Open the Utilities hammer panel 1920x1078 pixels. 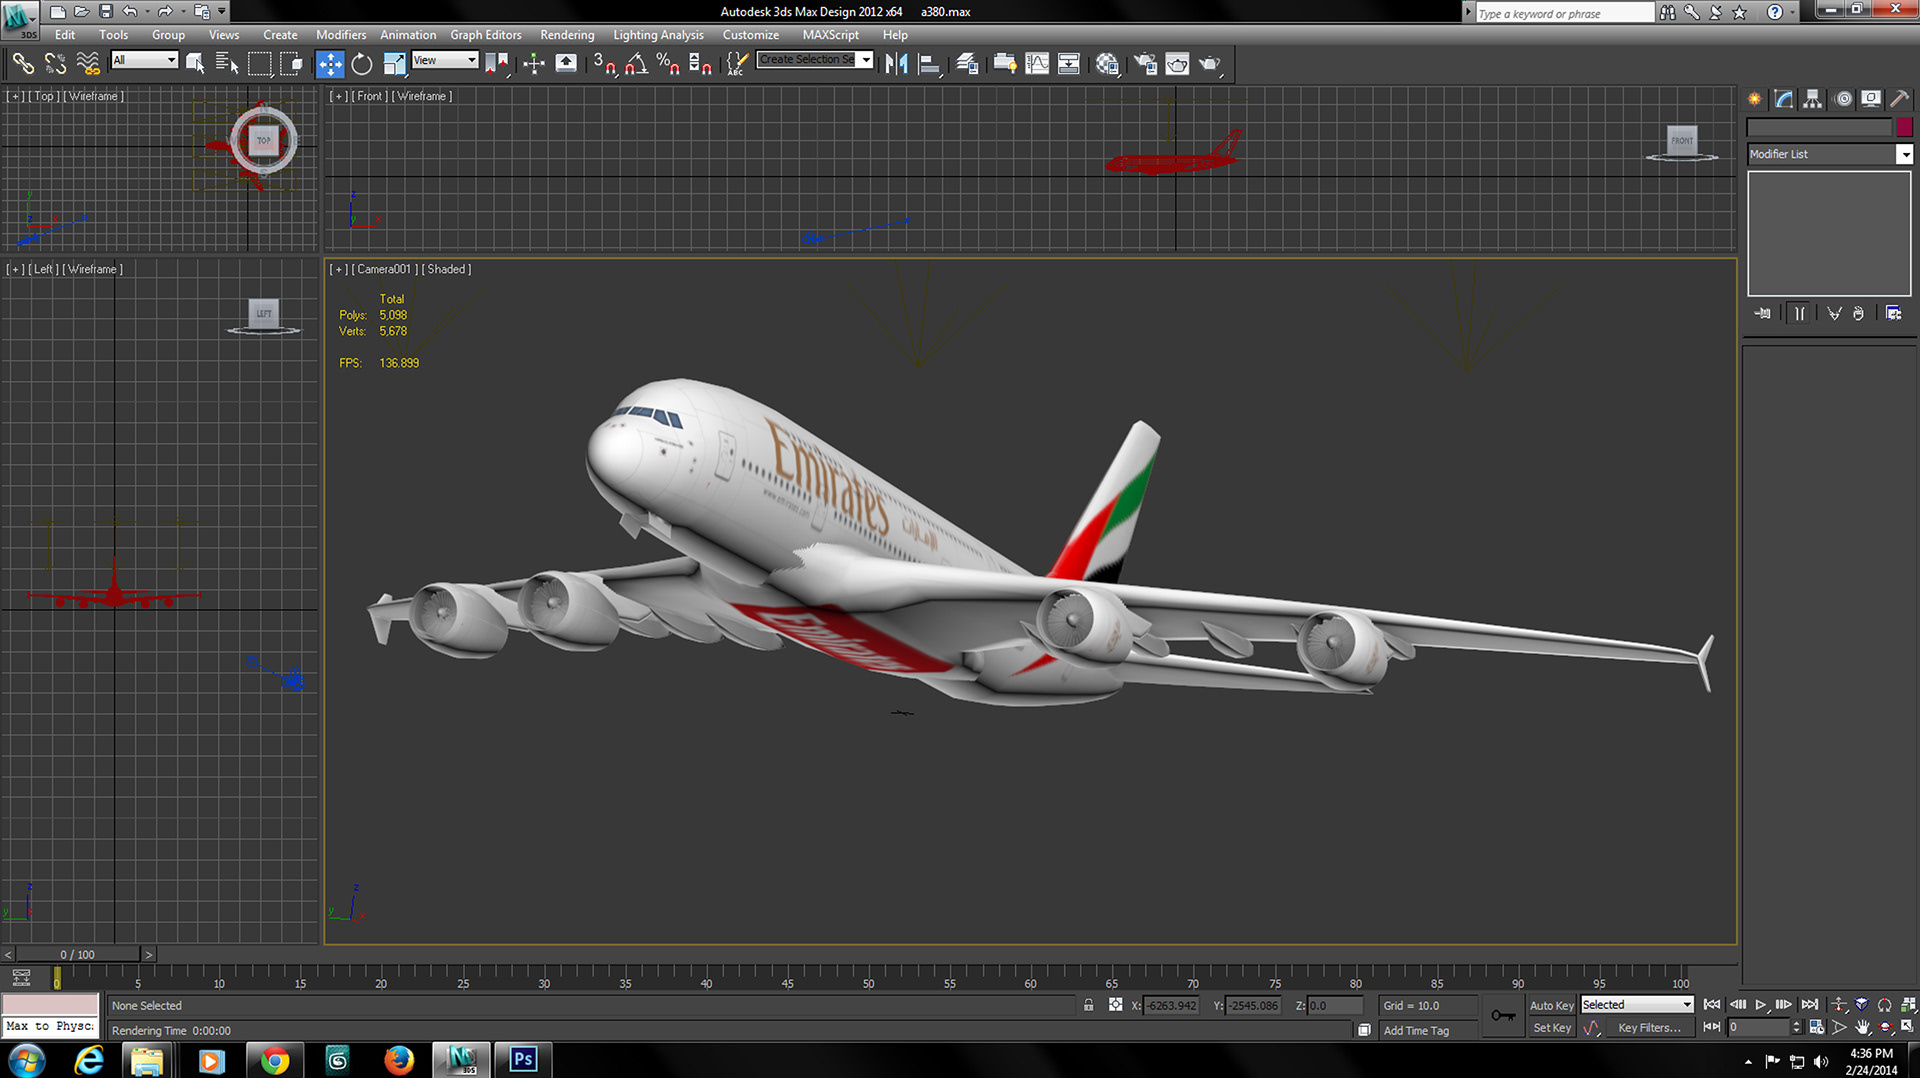1898,99
